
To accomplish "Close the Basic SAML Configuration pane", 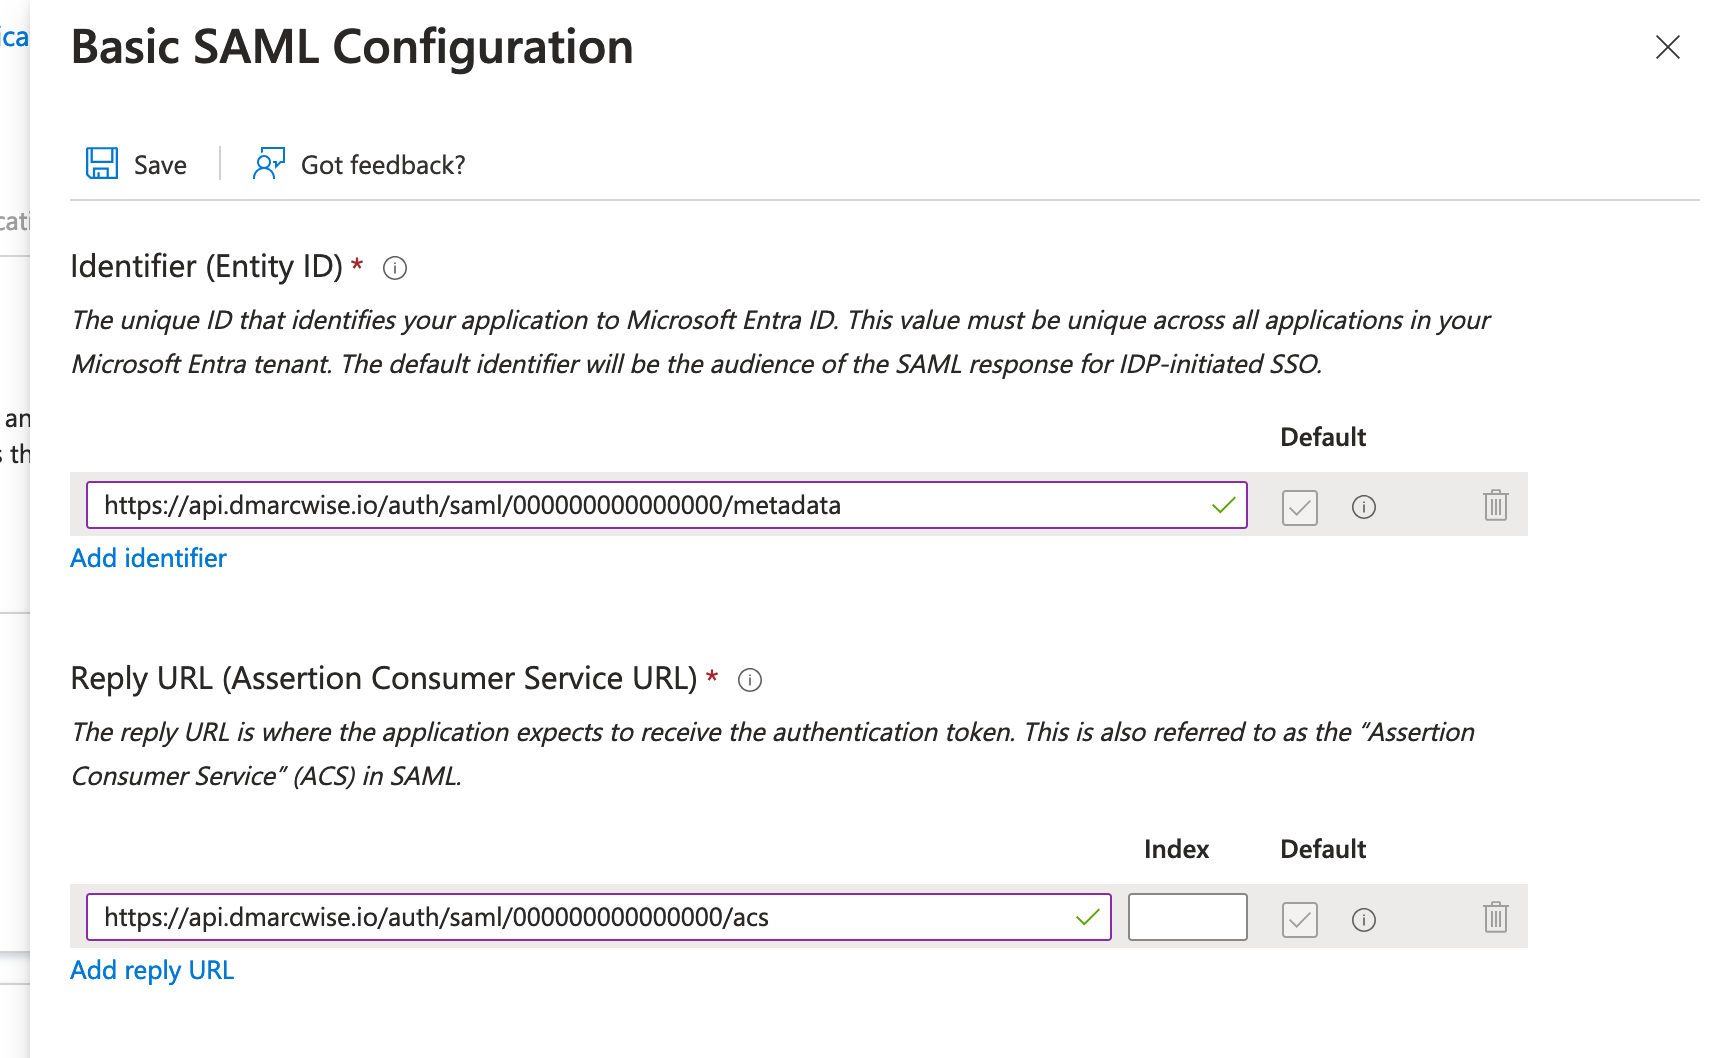I will coord(1668,47).
